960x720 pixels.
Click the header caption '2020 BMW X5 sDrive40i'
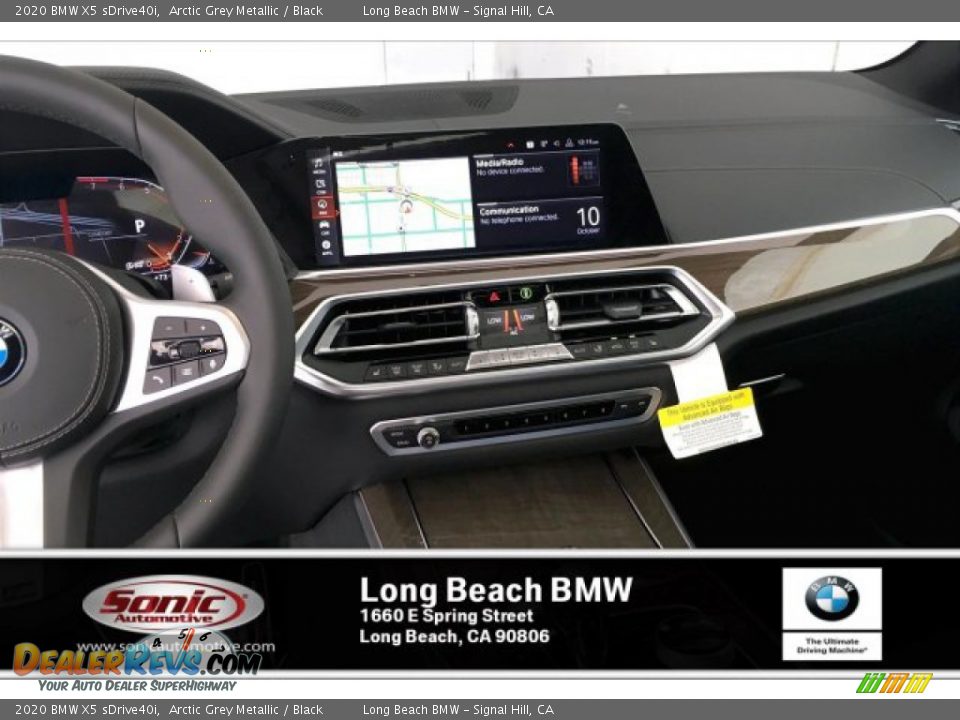[x=86, y=10]
